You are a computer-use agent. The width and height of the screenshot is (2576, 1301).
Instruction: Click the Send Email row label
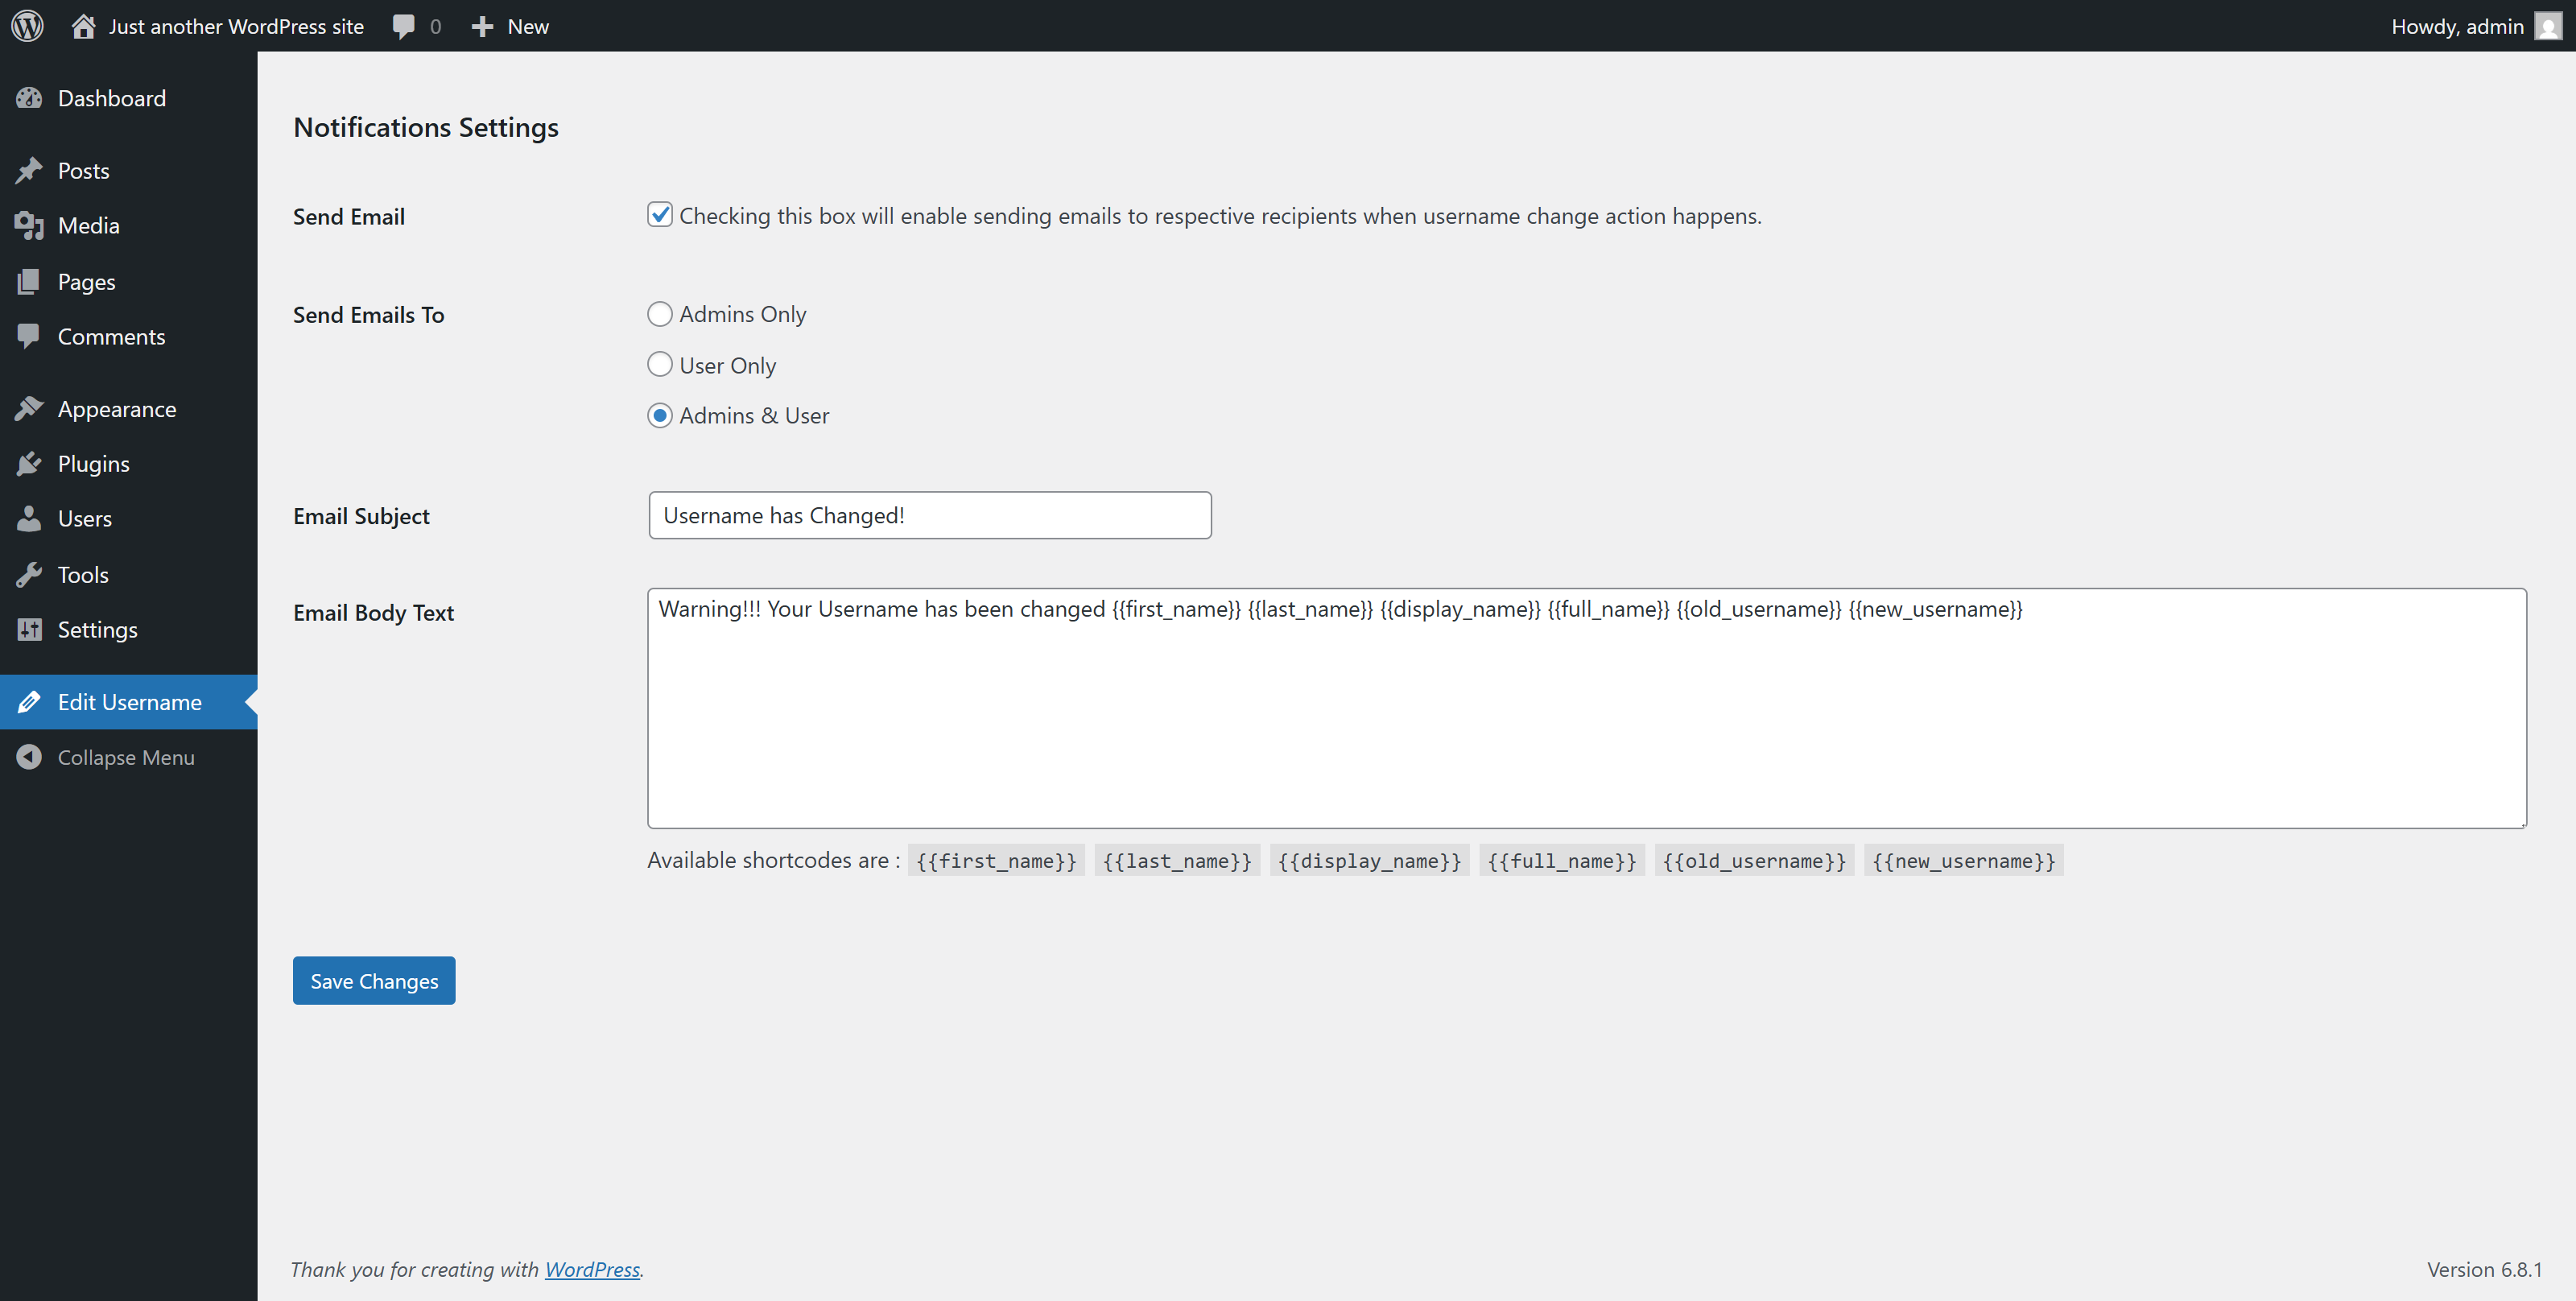(349, 217)
